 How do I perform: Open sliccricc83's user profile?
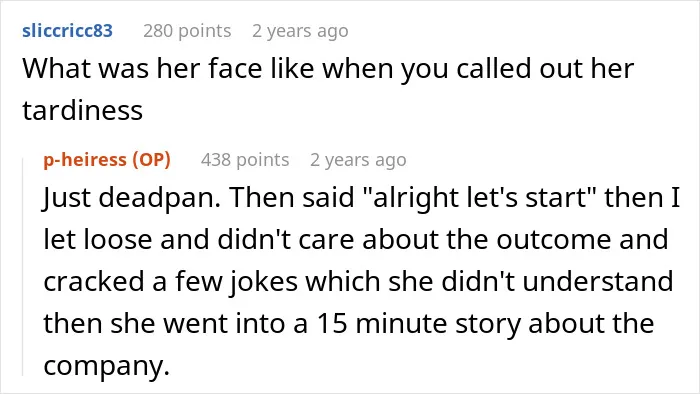coord(67,31)
